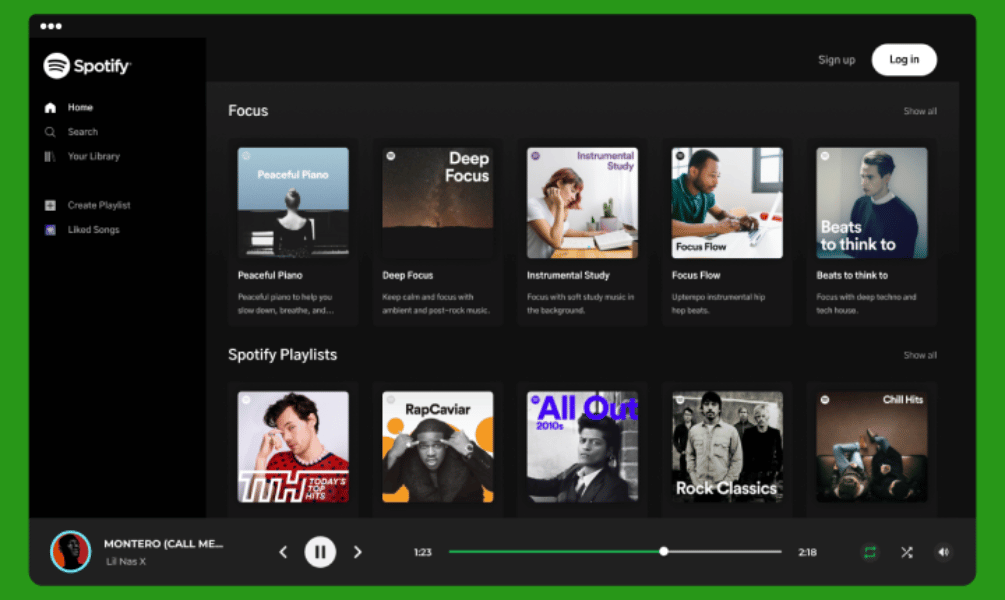Screen dimensions: 1005x600
Task: Mute the volume speaker icon
Action: [943, 552]
